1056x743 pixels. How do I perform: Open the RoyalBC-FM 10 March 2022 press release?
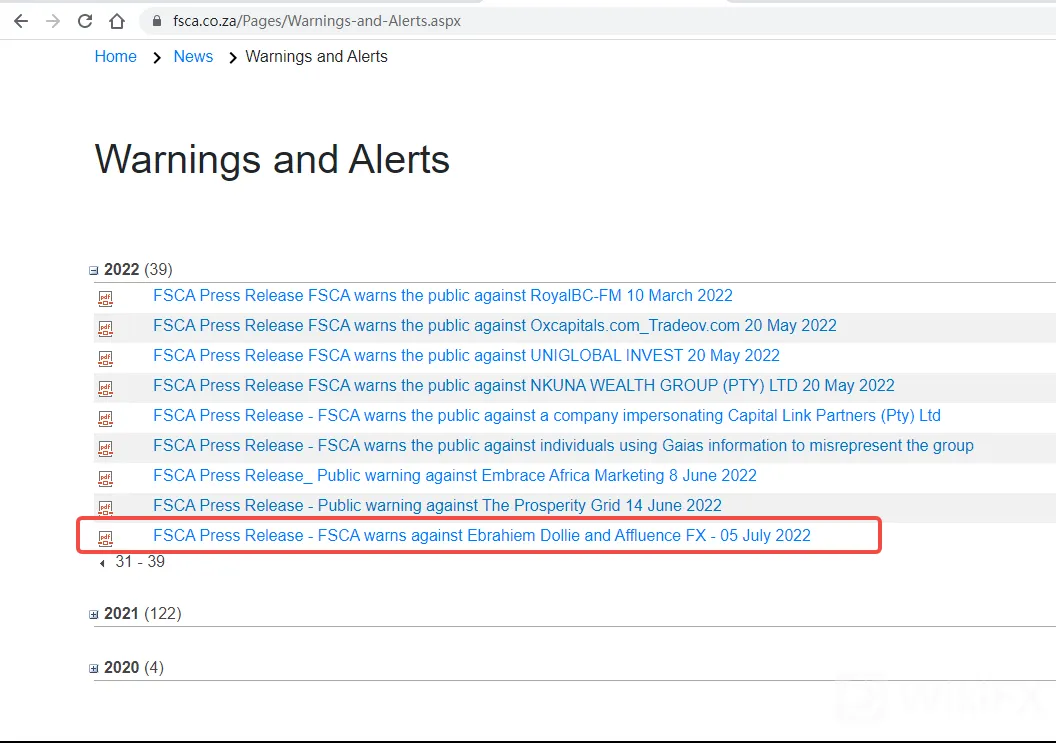point(442,296)
